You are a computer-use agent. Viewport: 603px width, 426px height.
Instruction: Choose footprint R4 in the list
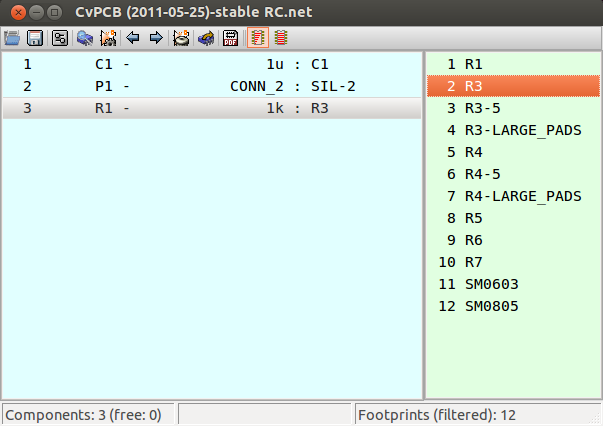pos(513,152)
